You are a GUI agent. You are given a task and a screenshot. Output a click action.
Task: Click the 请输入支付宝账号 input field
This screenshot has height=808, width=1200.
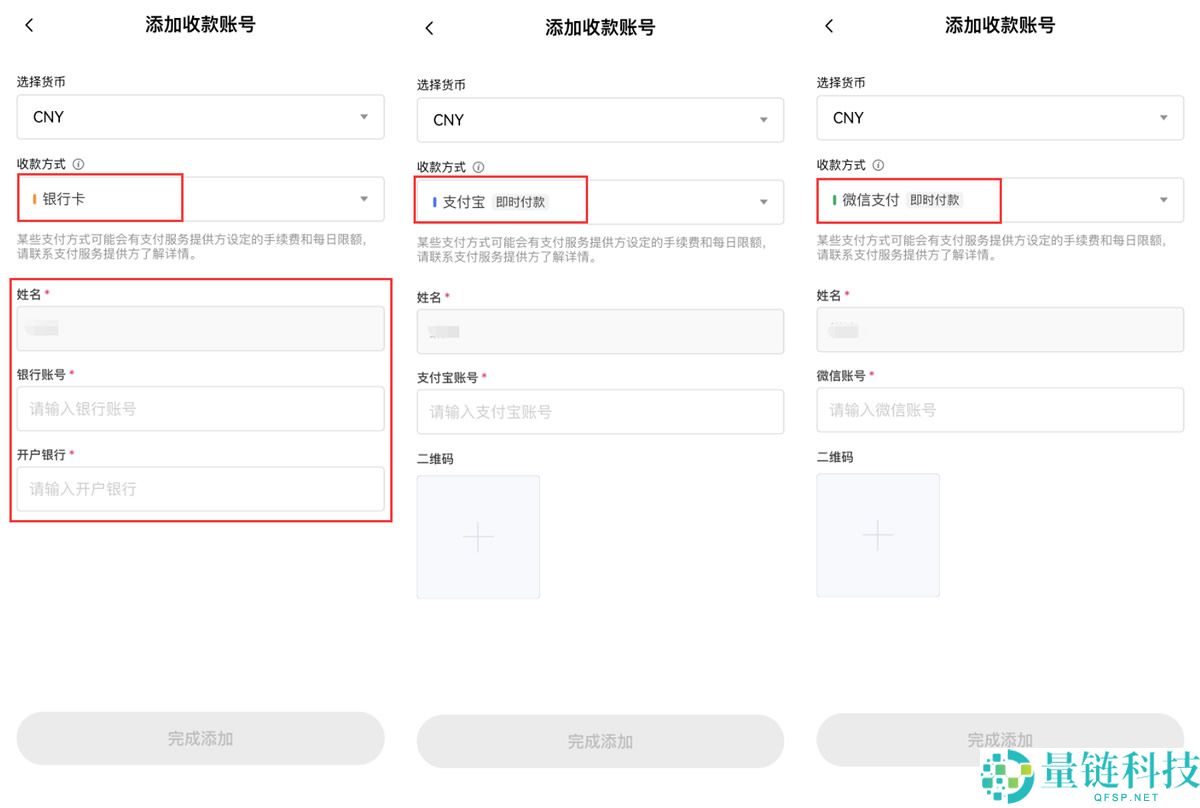pyautogui.click(x=600, y=411)
